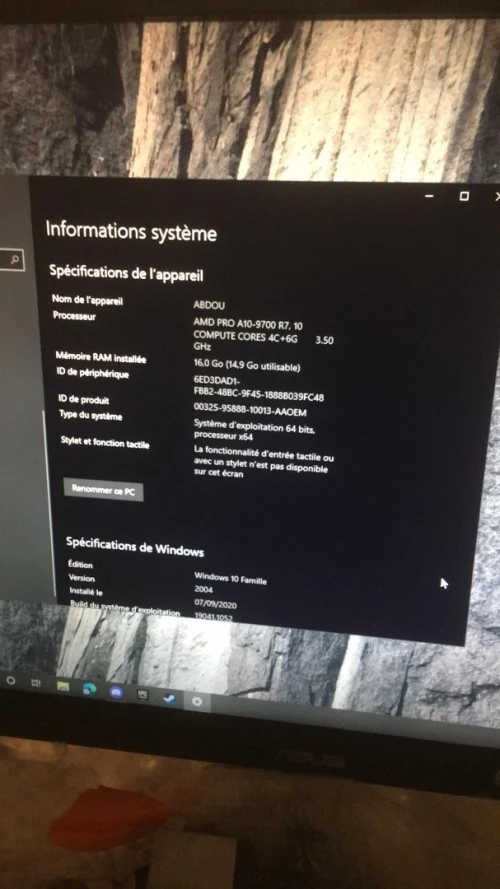Select OS build number 19041.1052
500x889 pixels.
tap(213, 617)
